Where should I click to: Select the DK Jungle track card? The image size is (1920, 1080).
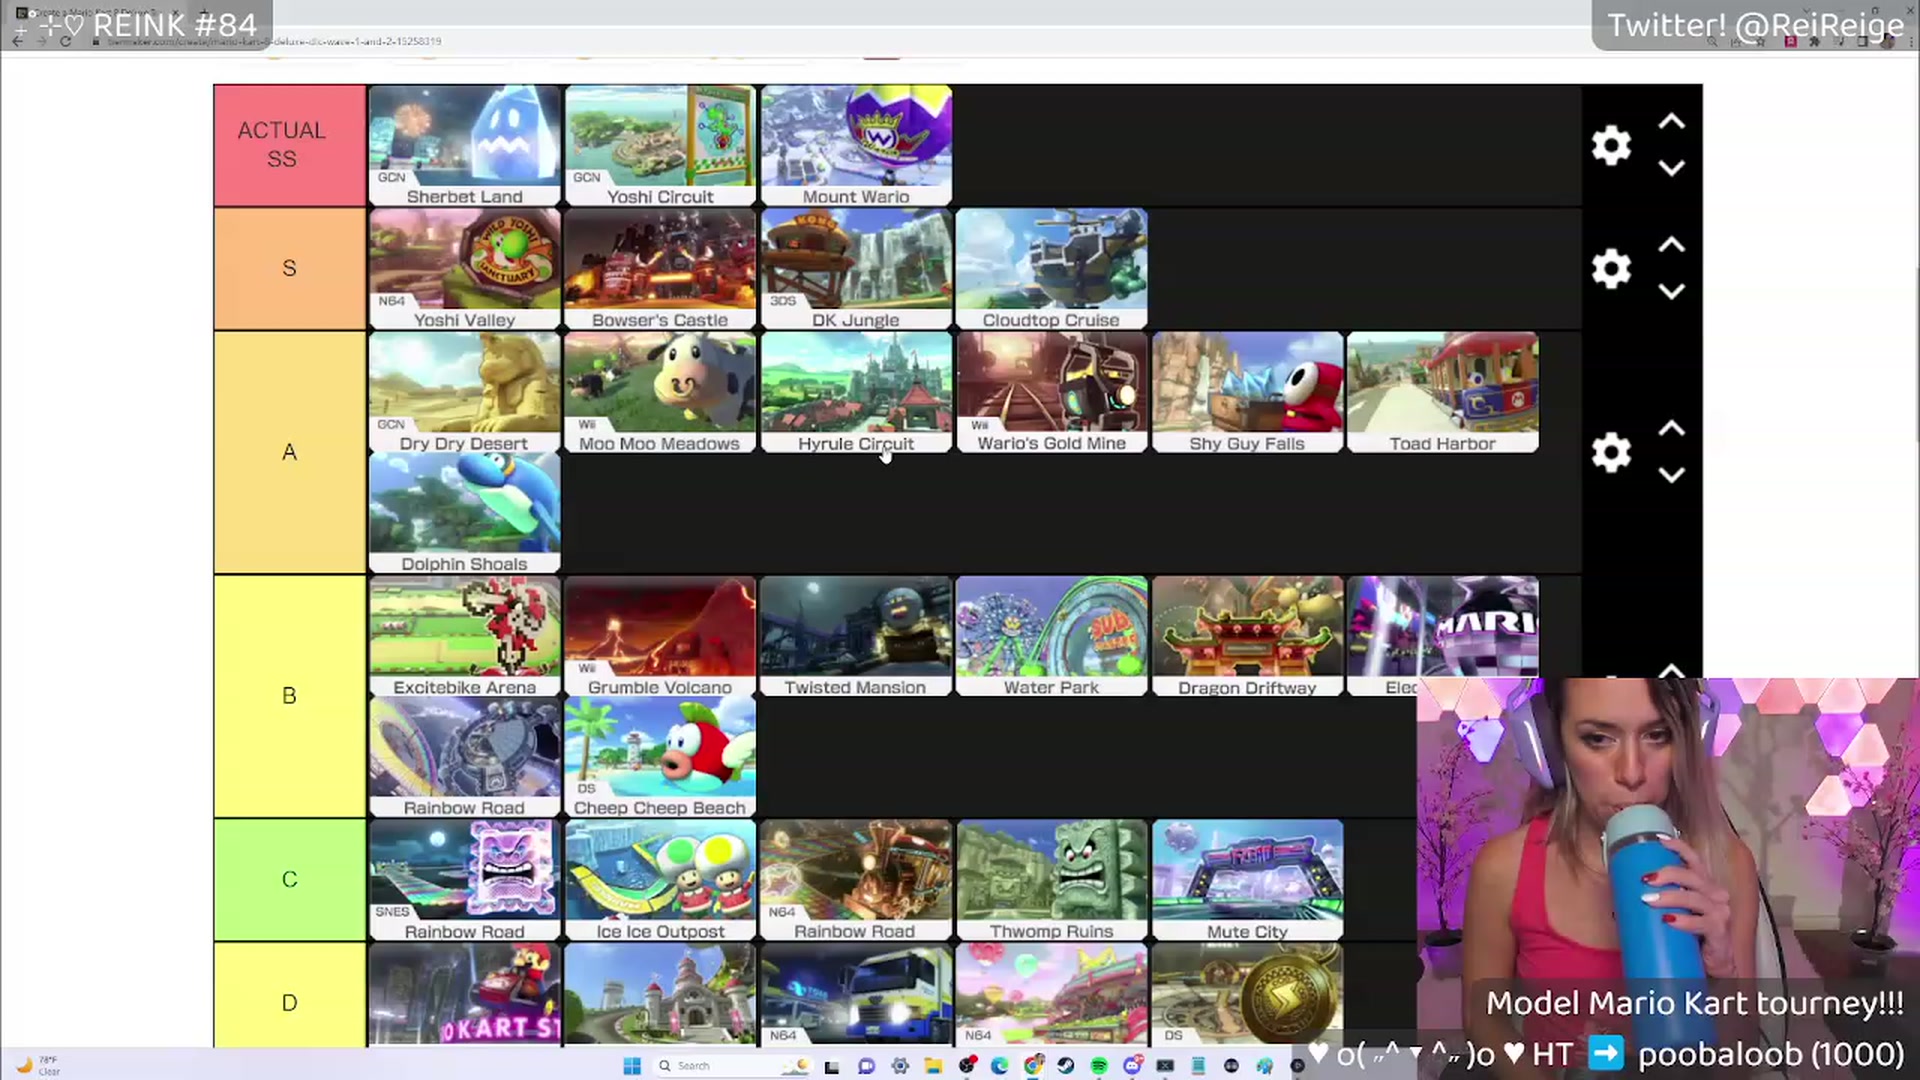tap(856, 269)
